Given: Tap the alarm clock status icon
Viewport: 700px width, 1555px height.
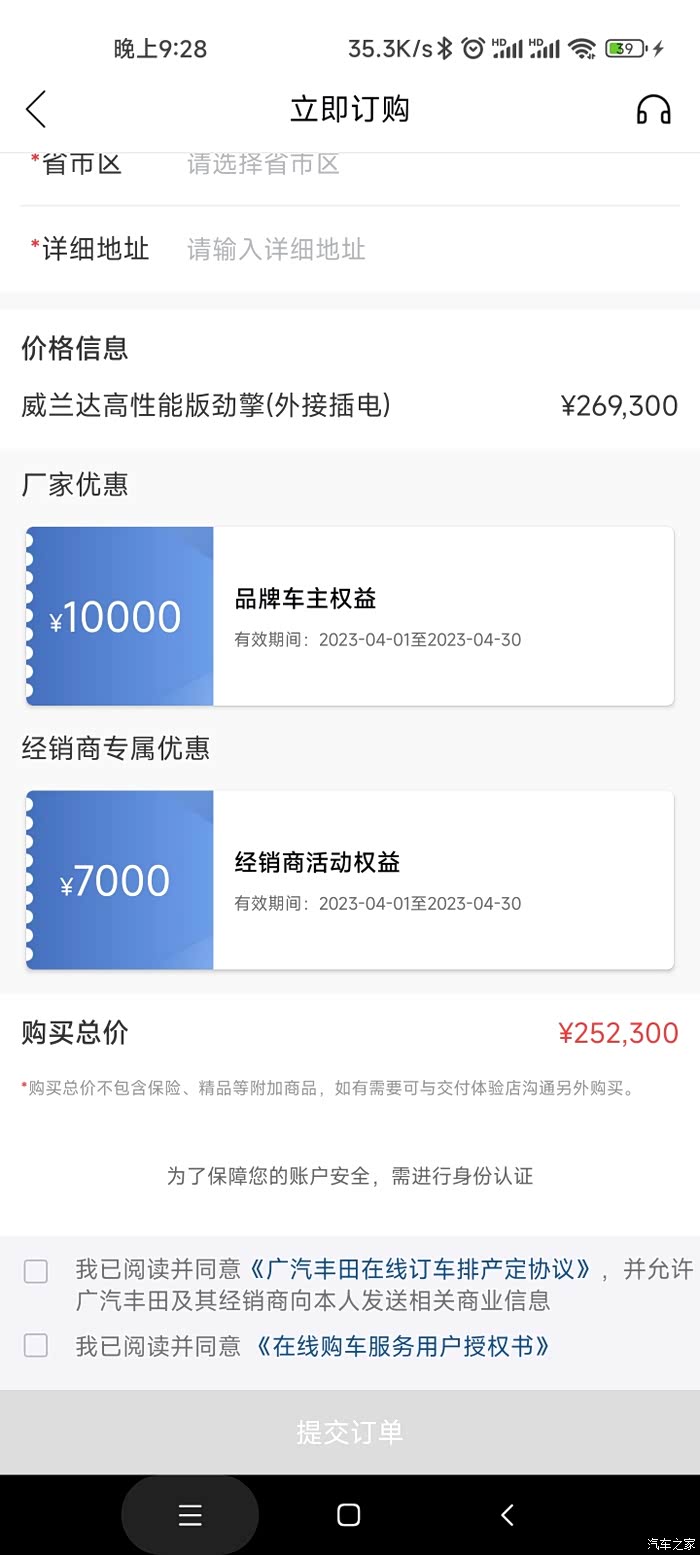Looking at the screenshot, I should click(x=473, y=48).
